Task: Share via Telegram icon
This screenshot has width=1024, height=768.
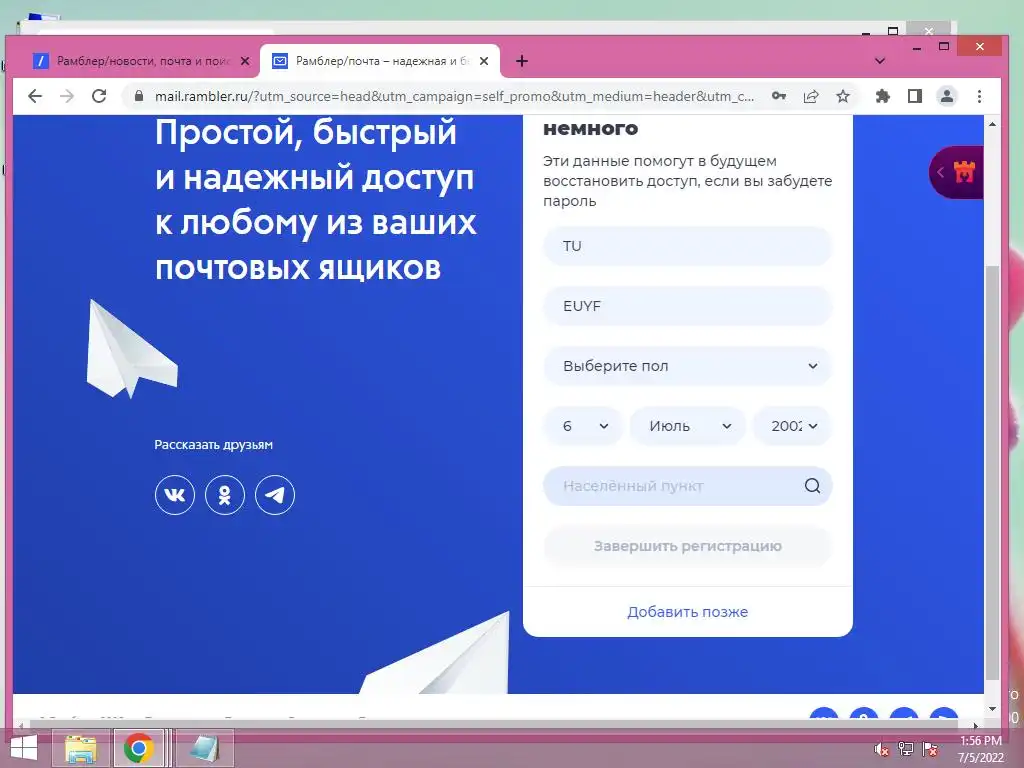Action: [275, 495]
